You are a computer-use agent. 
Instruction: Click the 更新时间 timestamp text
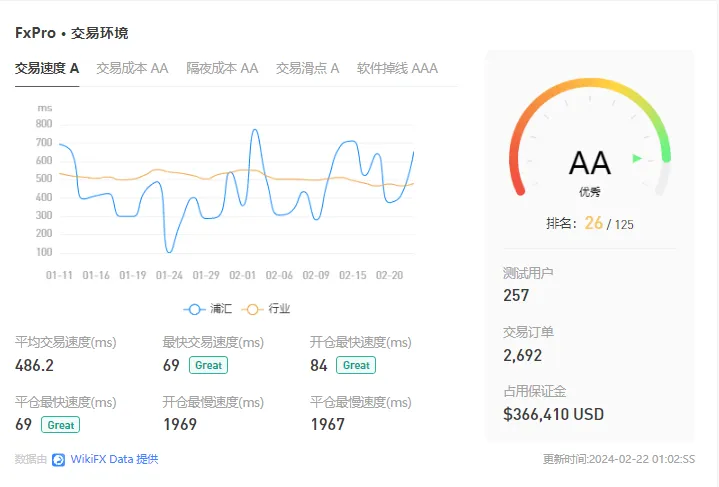point(619,459)
